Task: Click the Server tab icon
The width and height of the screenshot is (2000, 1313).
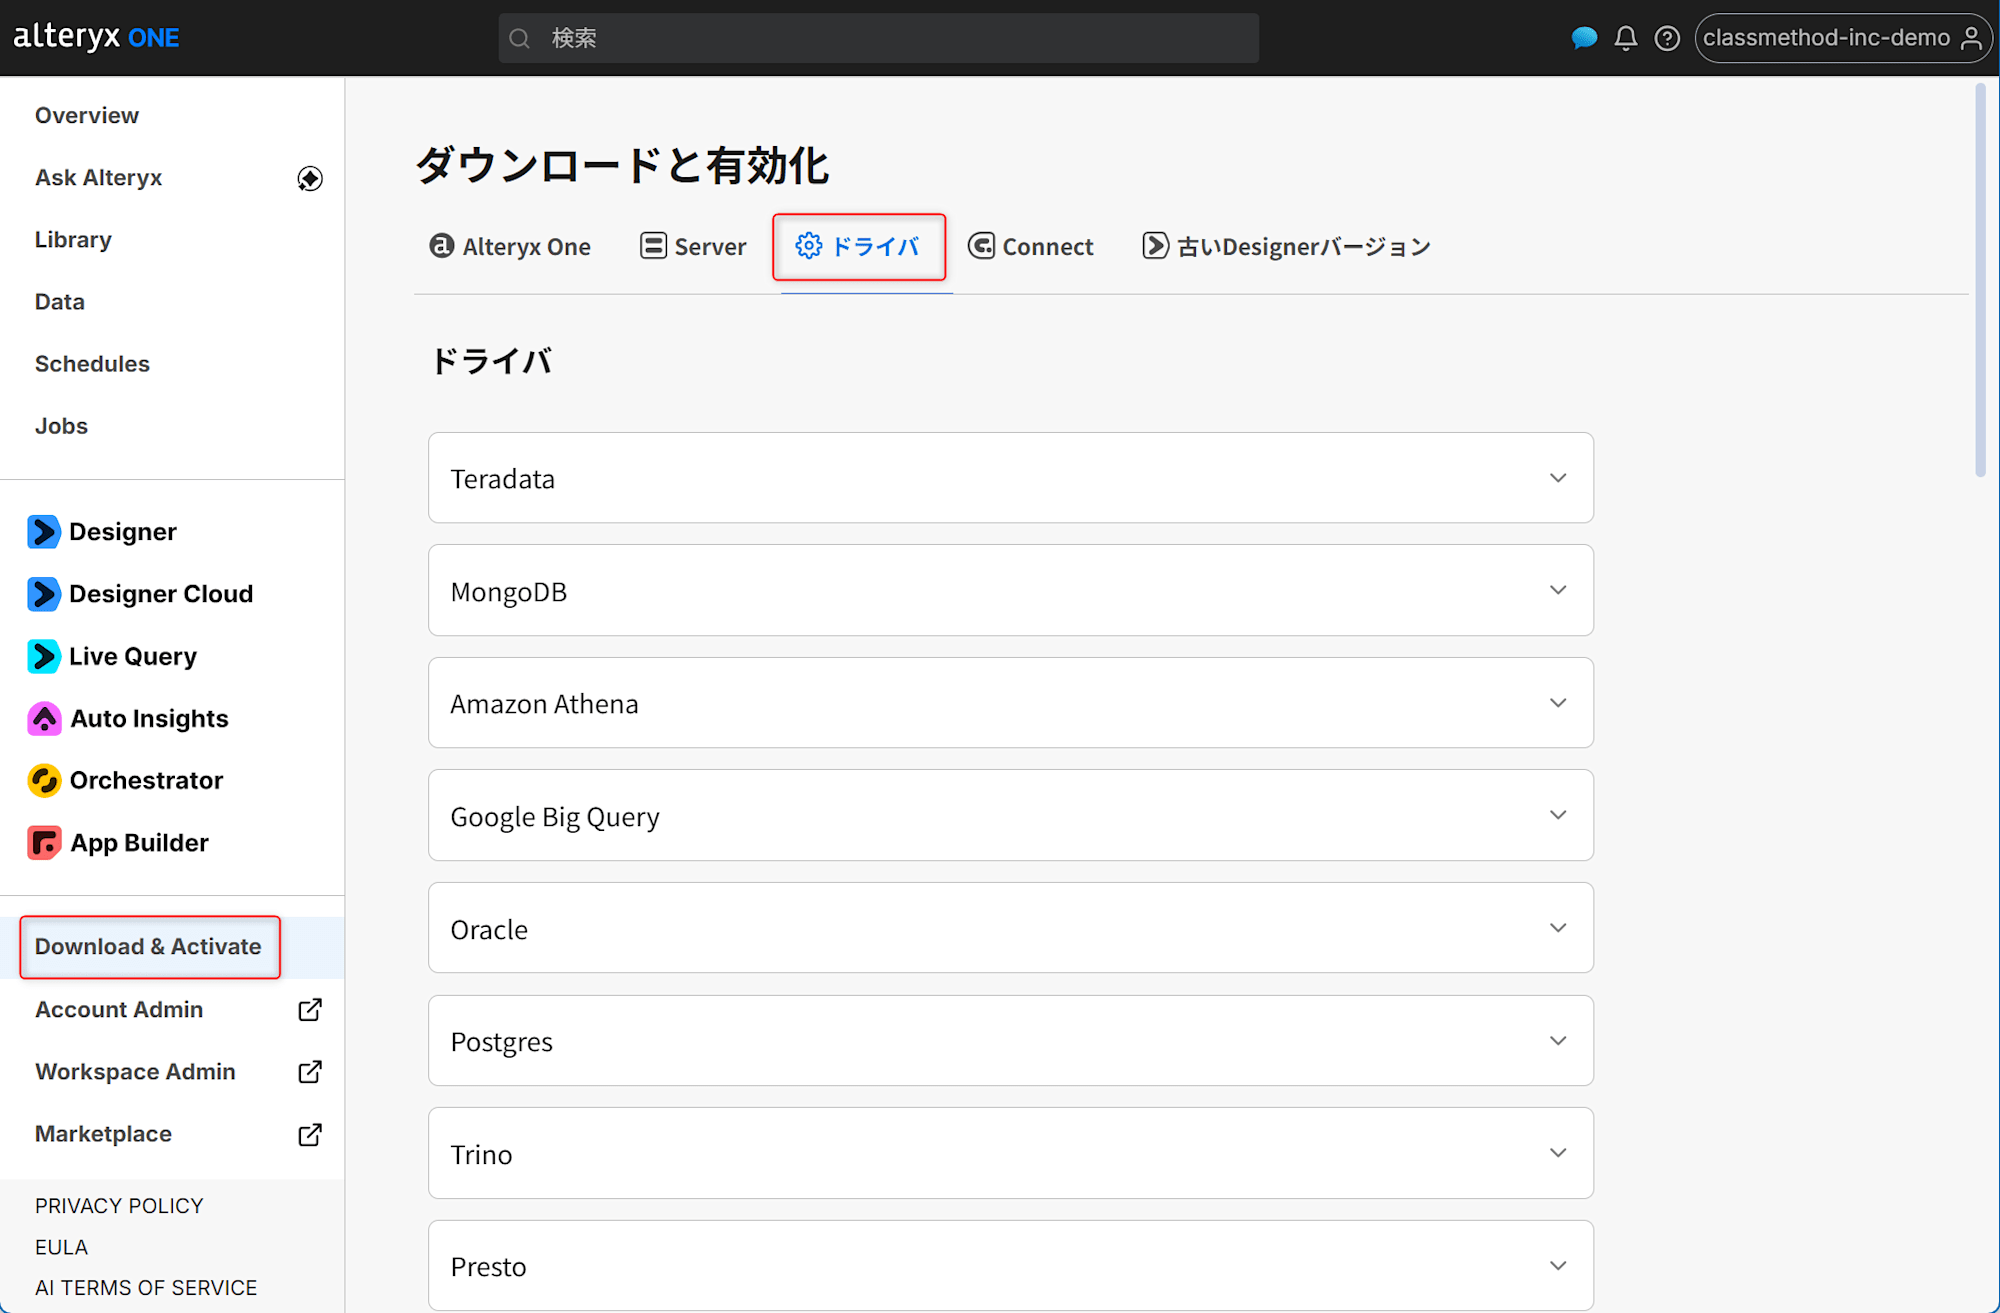Action: (653, 246)
